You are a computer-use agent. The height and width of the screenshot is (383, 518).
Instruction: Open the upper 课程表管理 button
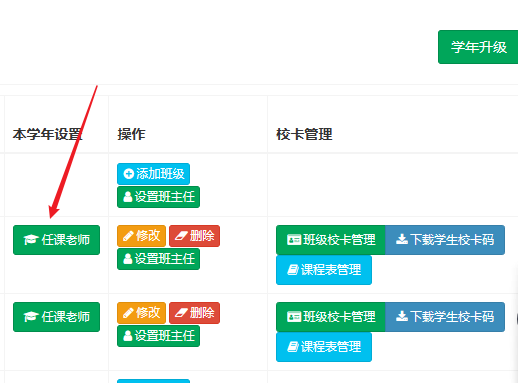pos(324,270)
